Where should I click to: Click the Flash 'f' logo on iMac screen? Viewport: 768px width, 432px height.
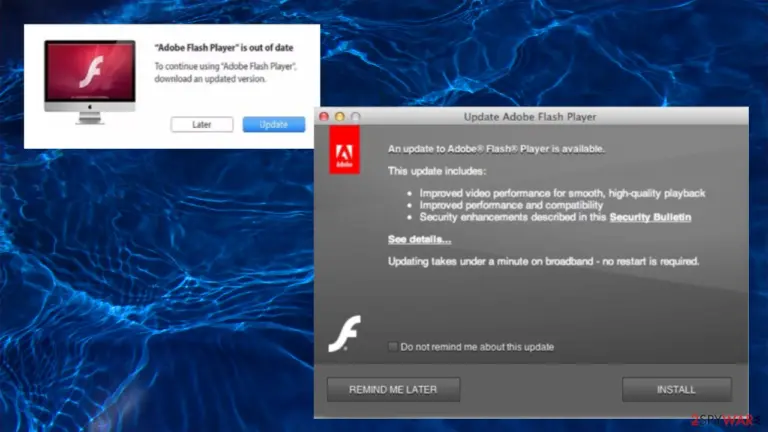point(91,72)
